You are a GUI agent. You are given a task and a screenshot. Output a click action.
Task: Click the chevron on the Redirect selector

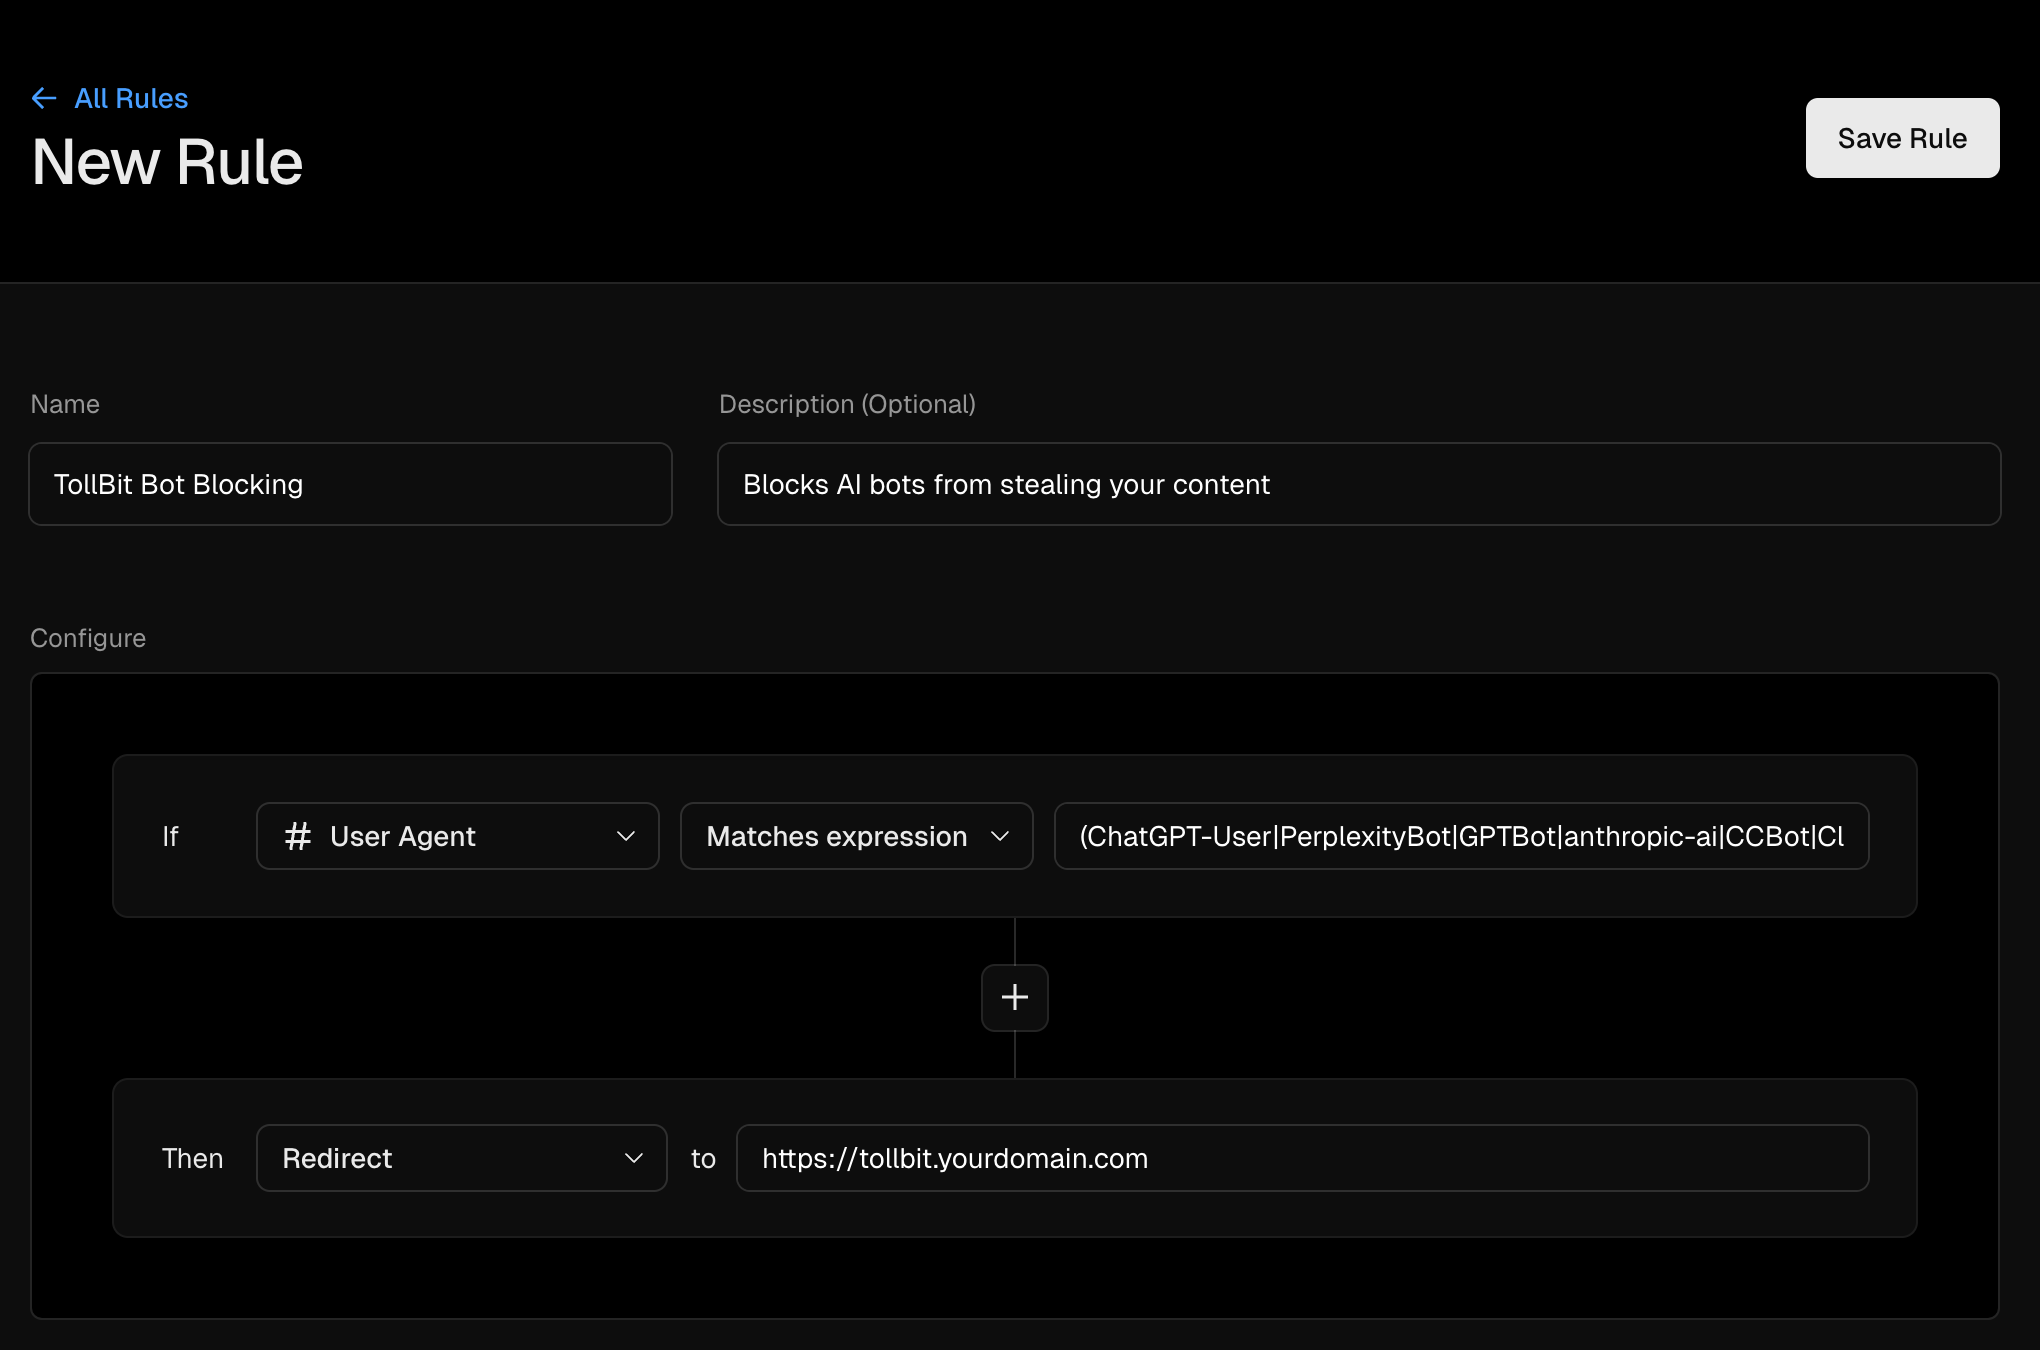633,1158
